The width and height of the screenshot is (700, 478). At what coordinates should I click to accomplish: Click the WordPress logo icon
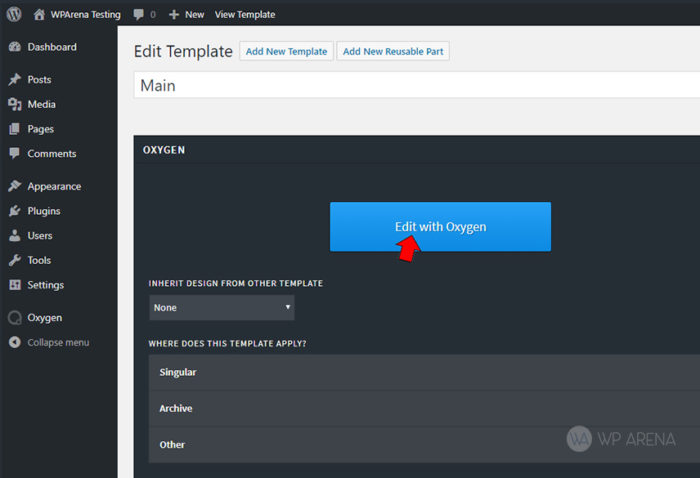[x=14, y=14]
